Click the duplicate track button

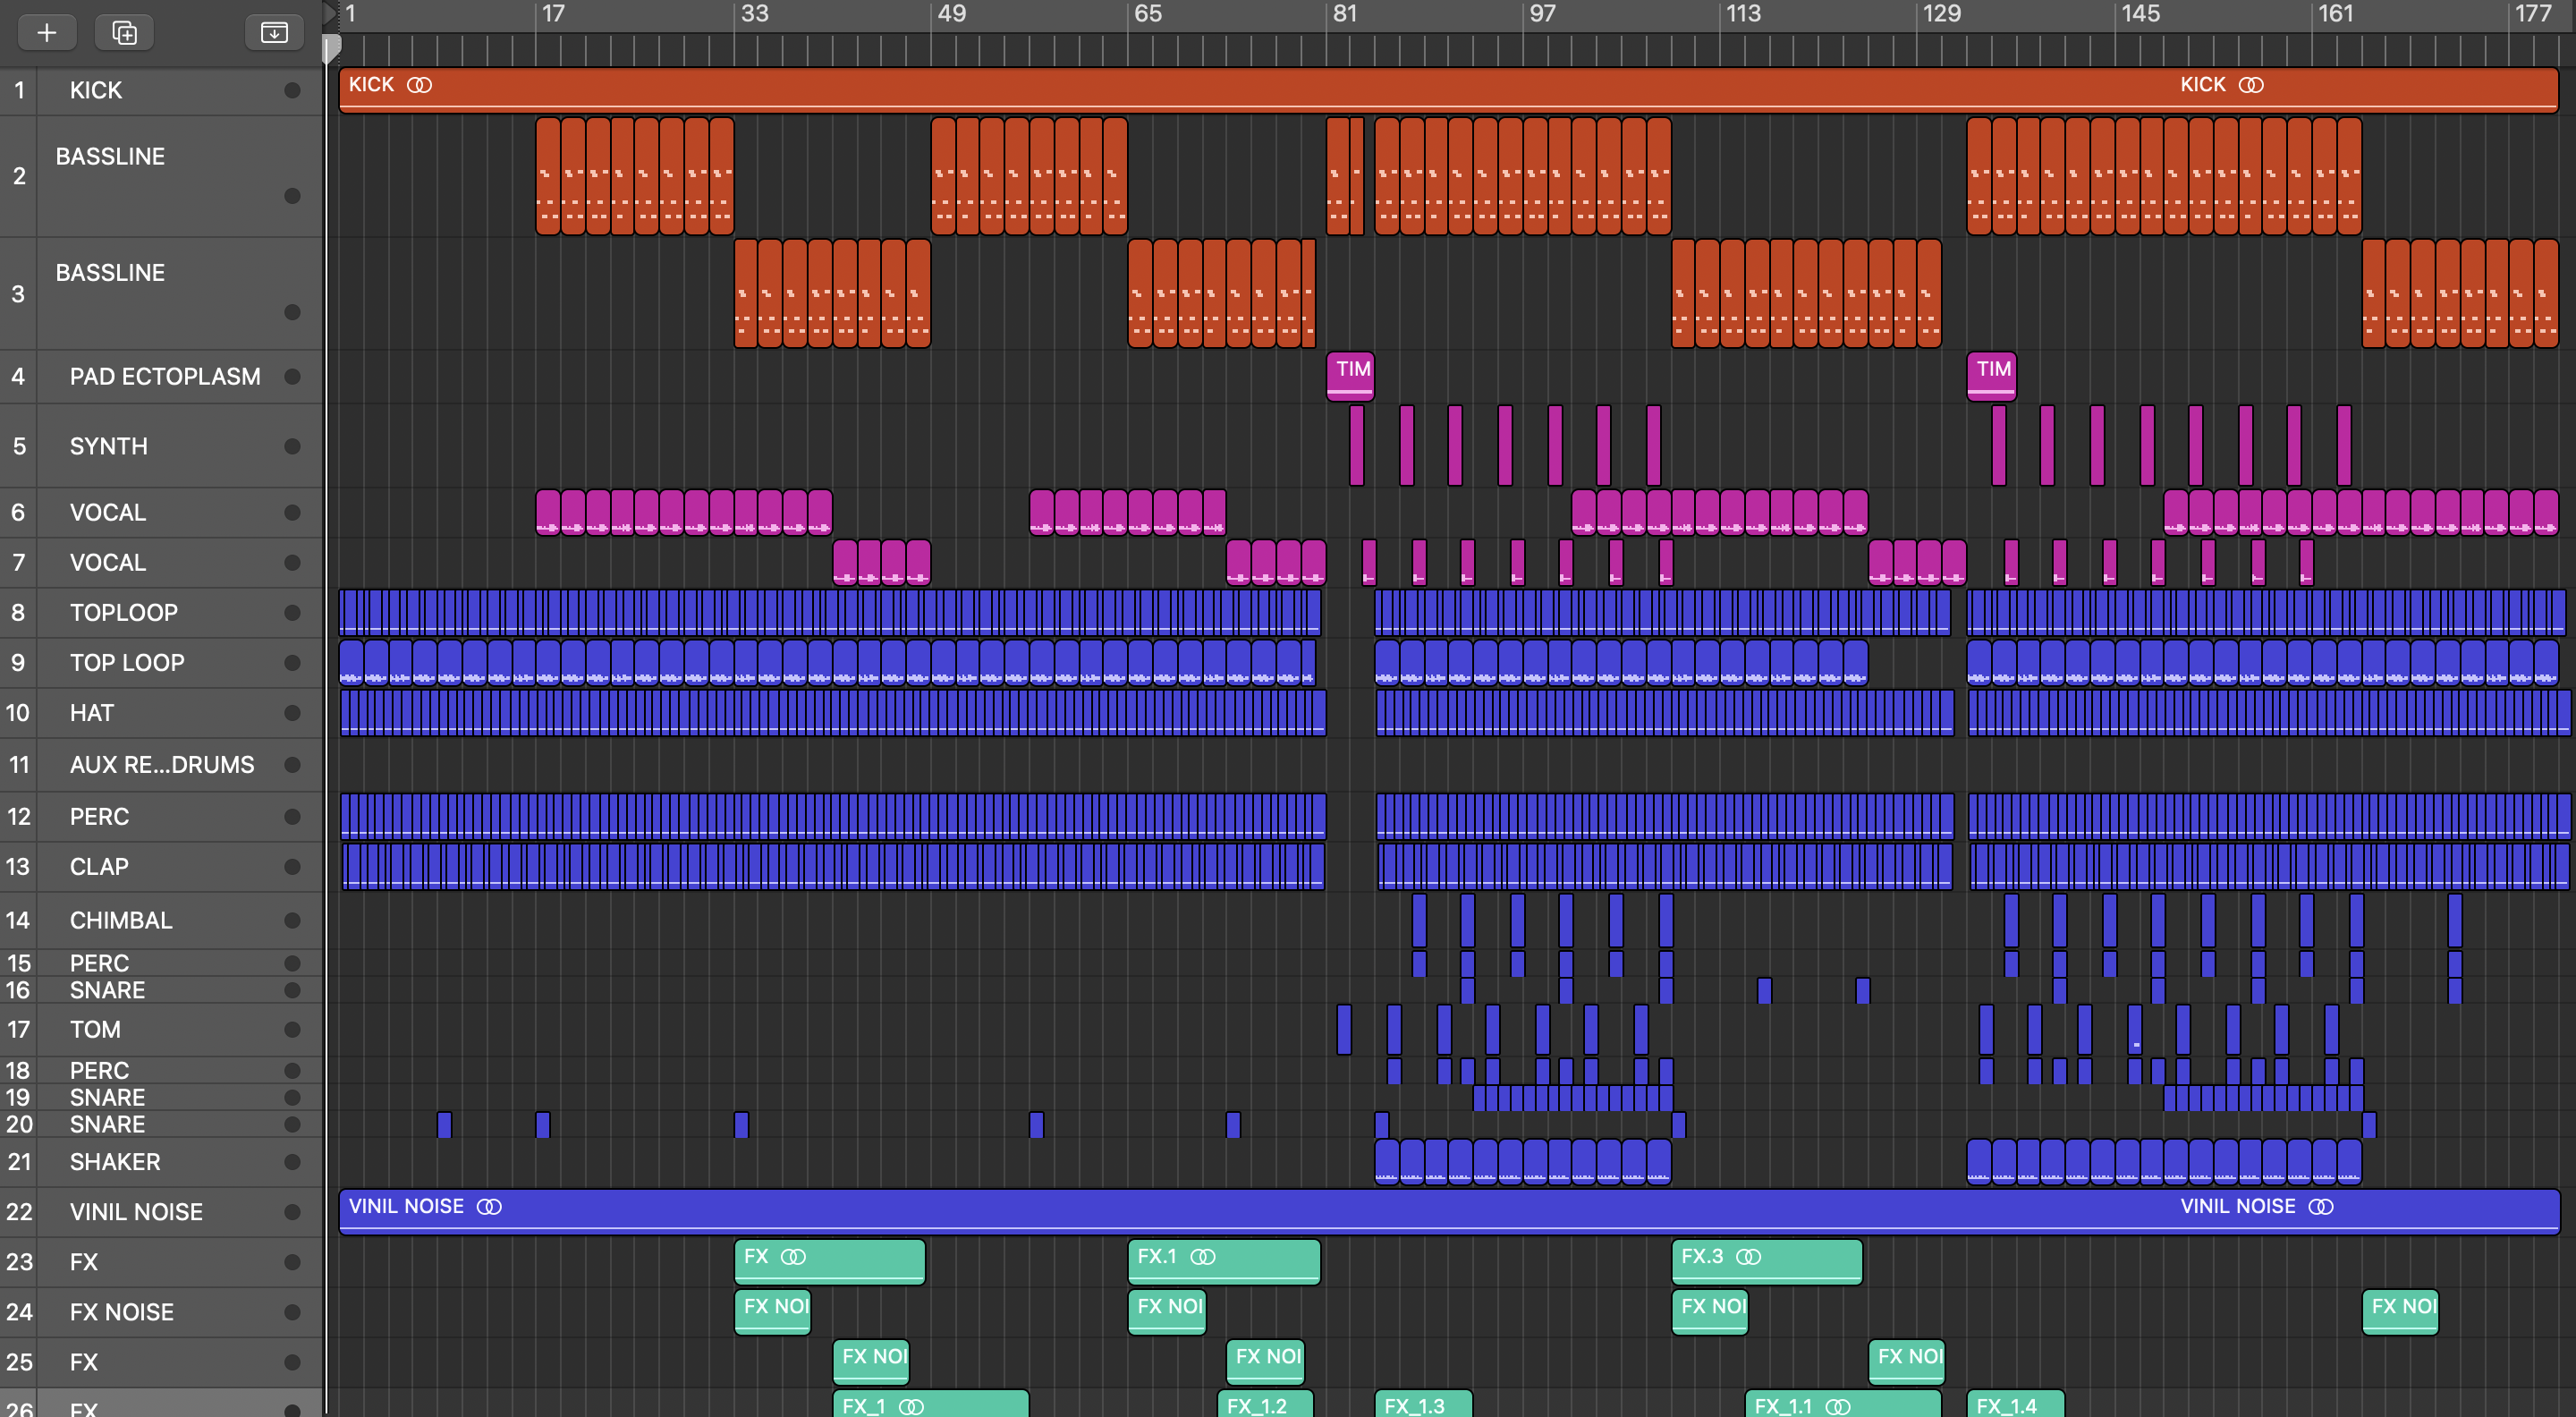point(124,32)
